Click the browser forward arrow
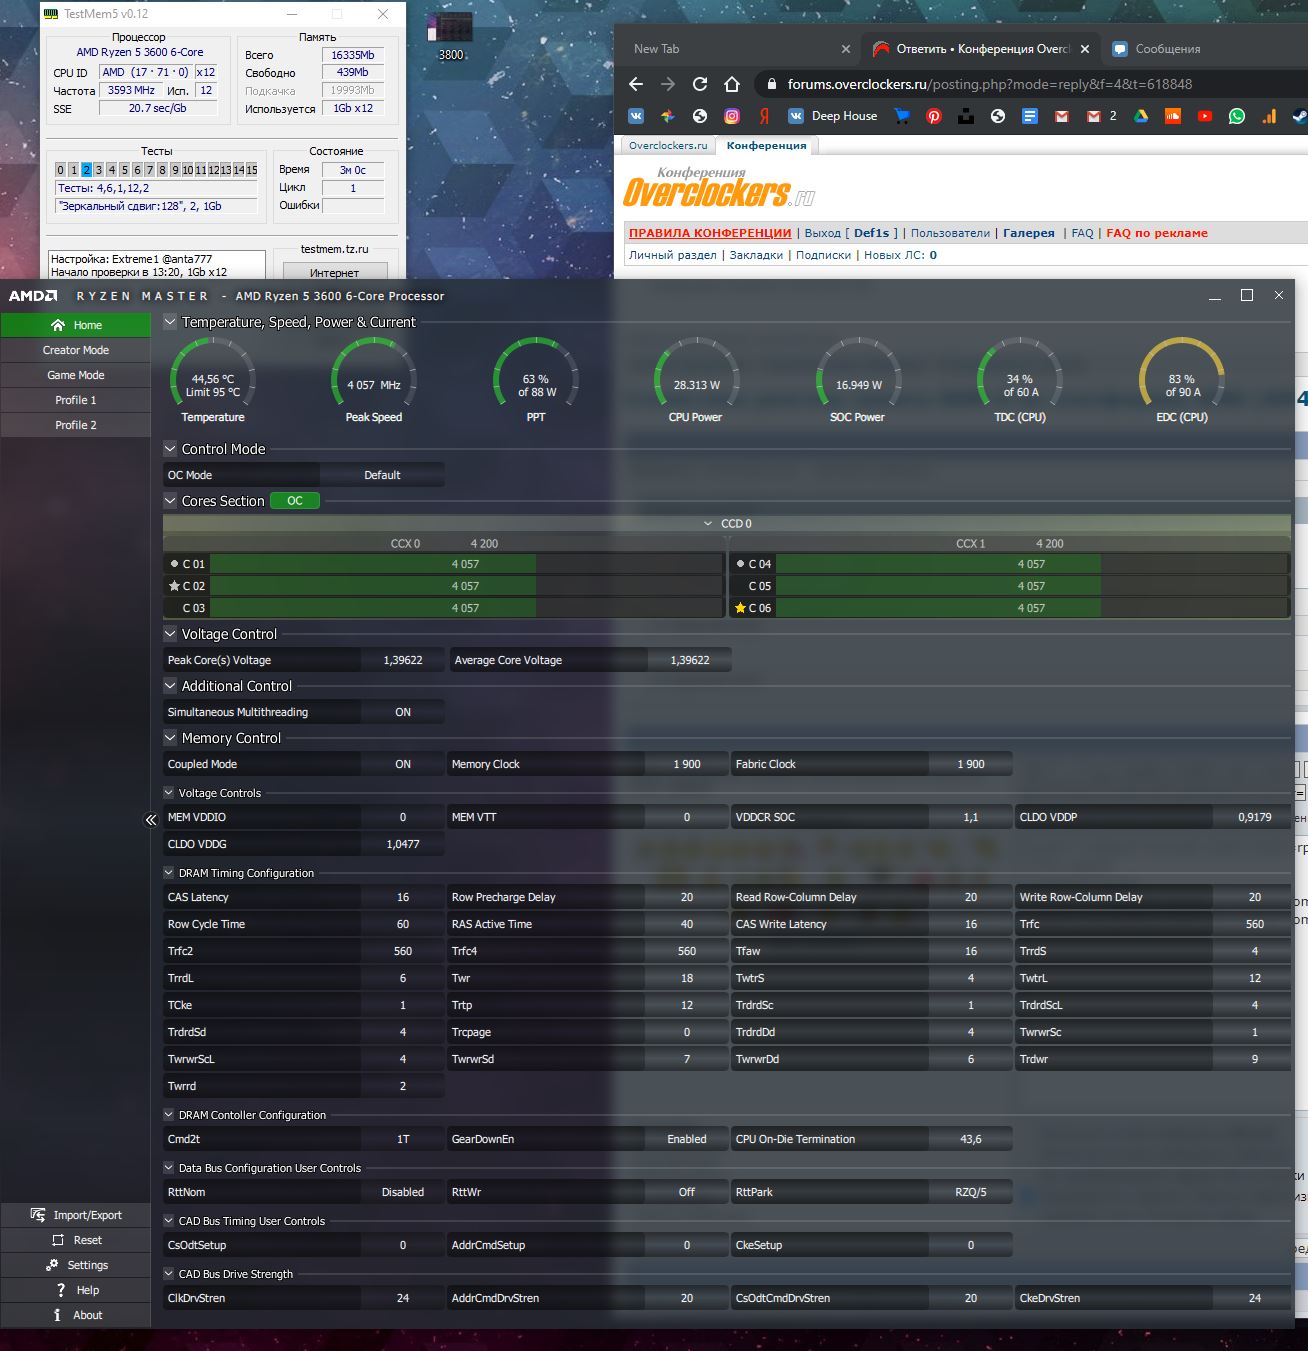The image size is (1308, 1351). [668, 84]
